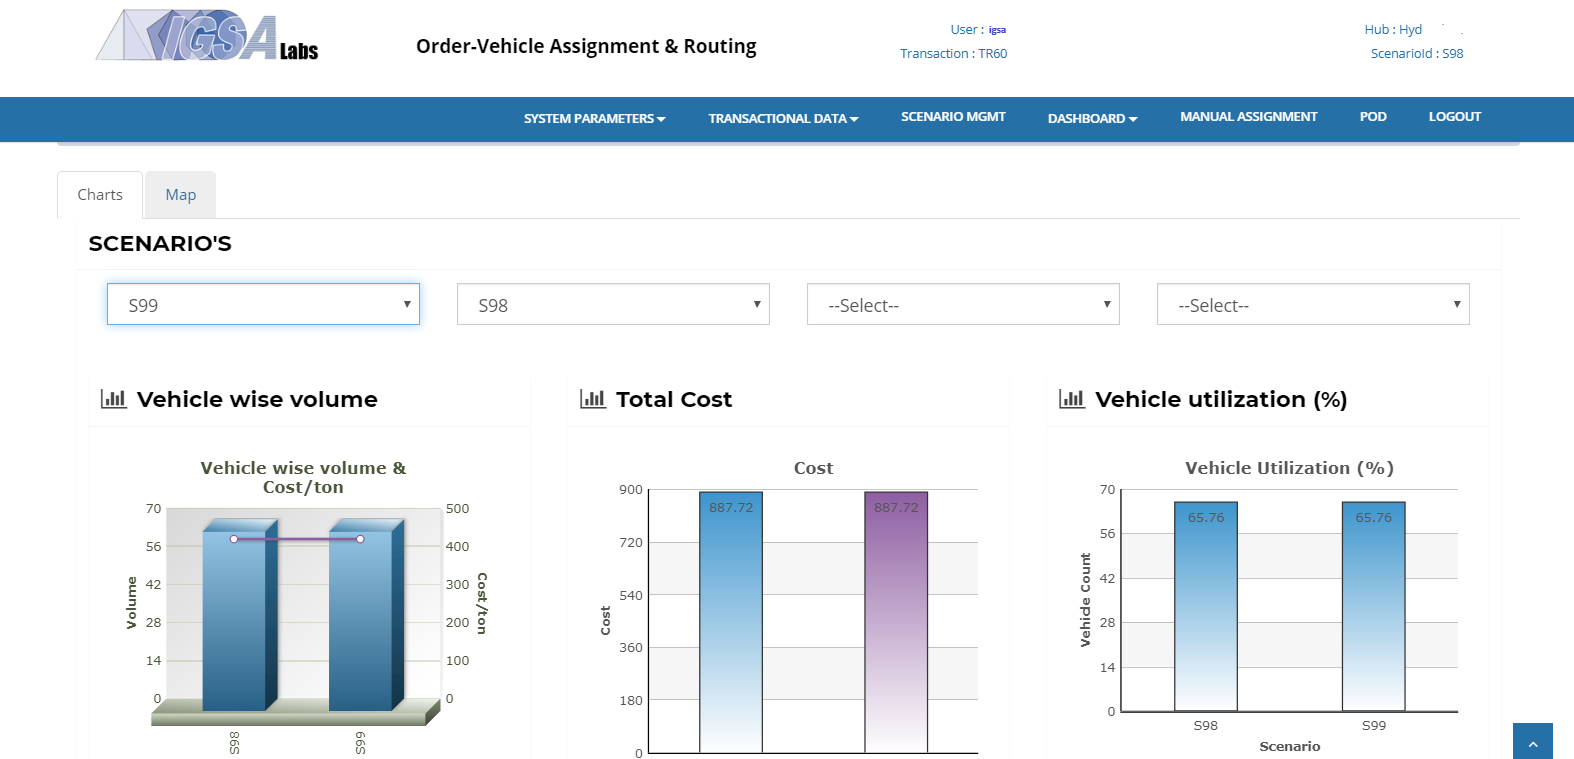Expand the Dashboard menu
The width and height of the screenshot is (1574, 759).
pyautogui.click(x=1092, y=118)
